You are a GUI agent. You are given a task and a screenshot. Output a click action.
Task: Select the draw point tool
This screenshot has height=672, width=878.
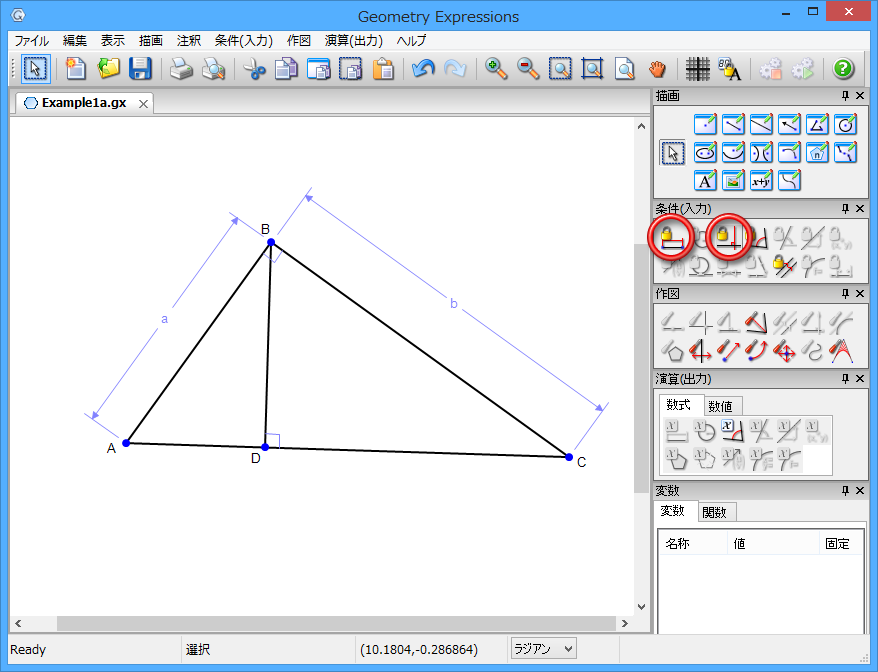pyautogui.click(x=706, y=125)
